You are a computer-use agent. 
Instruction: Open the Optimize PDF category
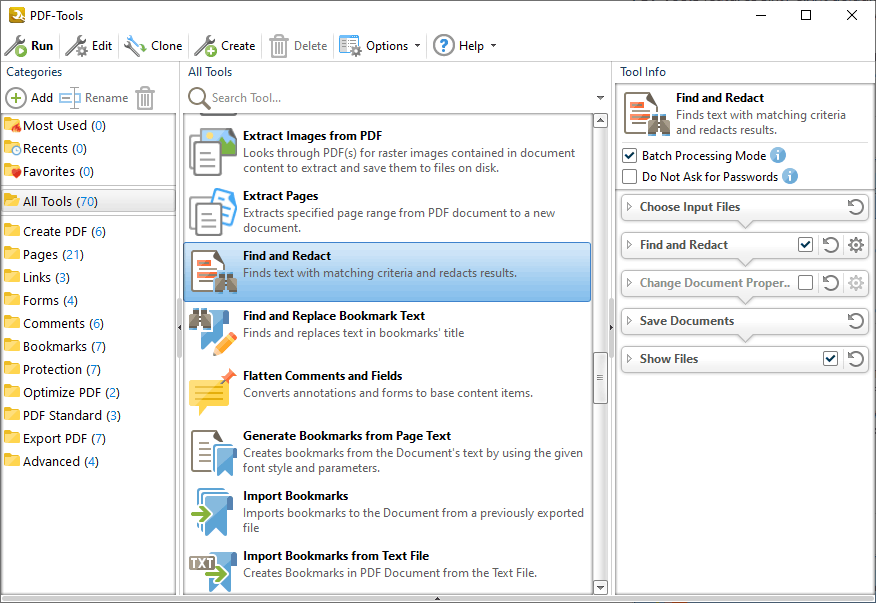pos(88,392)
